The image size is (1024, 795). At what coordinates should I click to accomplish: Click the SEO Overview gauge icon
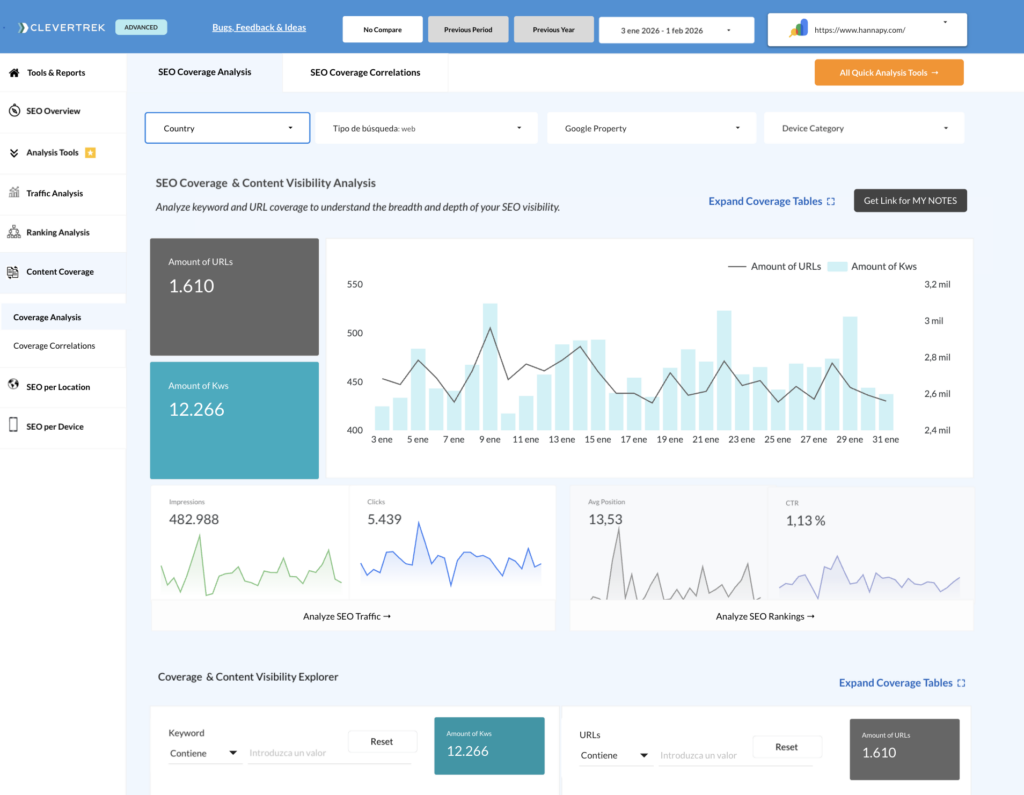(14, 111)
